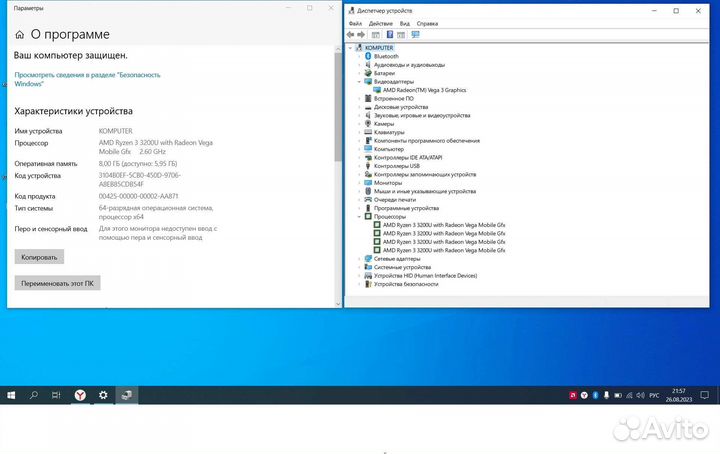
Task: Open the notification center icon
Action: point(705,395)
